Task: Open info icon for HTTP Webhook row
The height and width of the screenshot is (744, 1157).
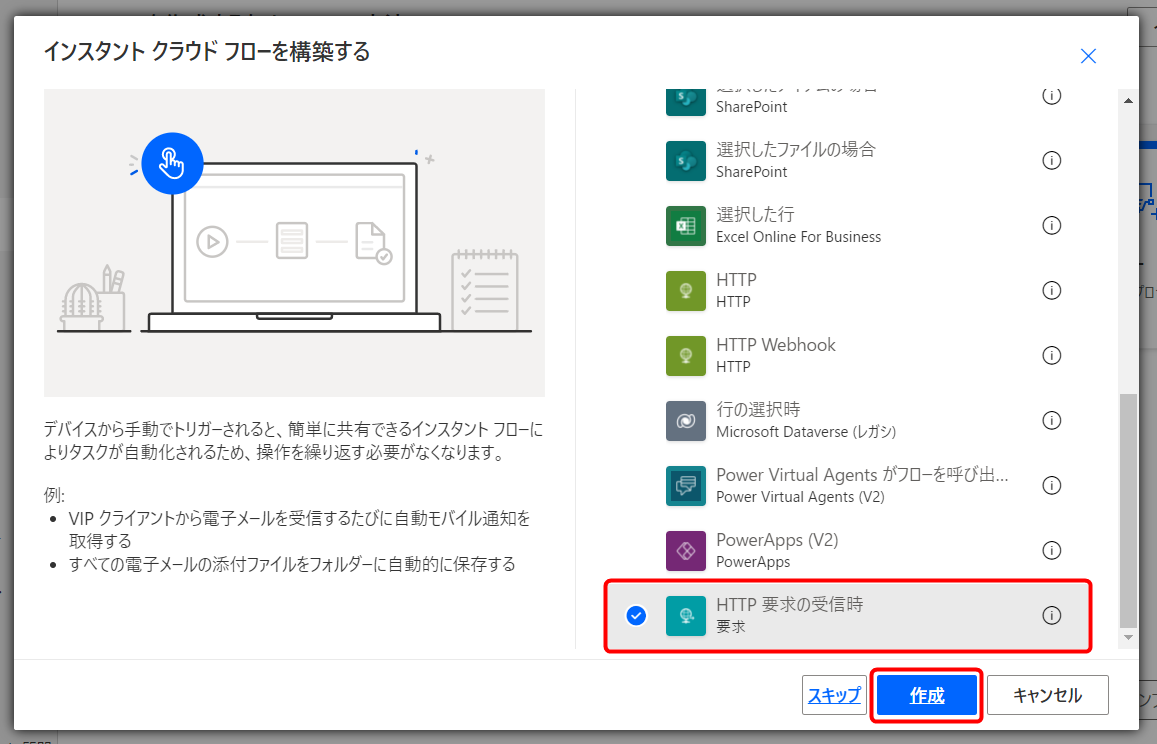Action: 1051,355
